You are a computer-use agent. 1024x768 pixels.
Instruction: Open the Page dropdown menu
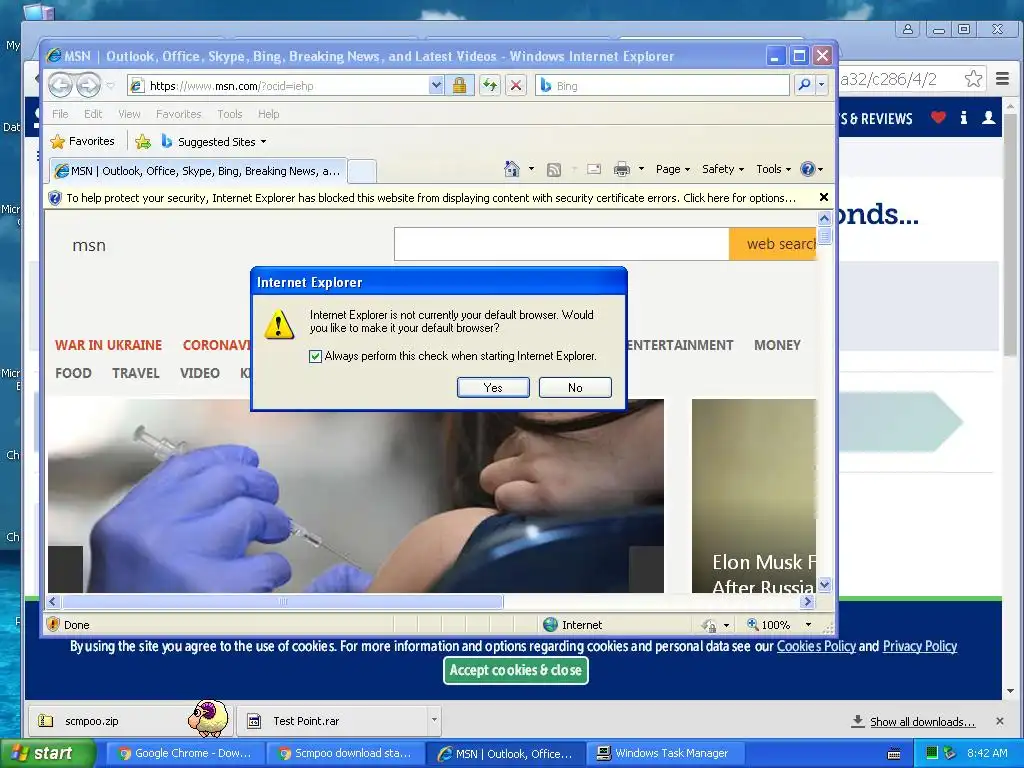[x=673, y=169]
